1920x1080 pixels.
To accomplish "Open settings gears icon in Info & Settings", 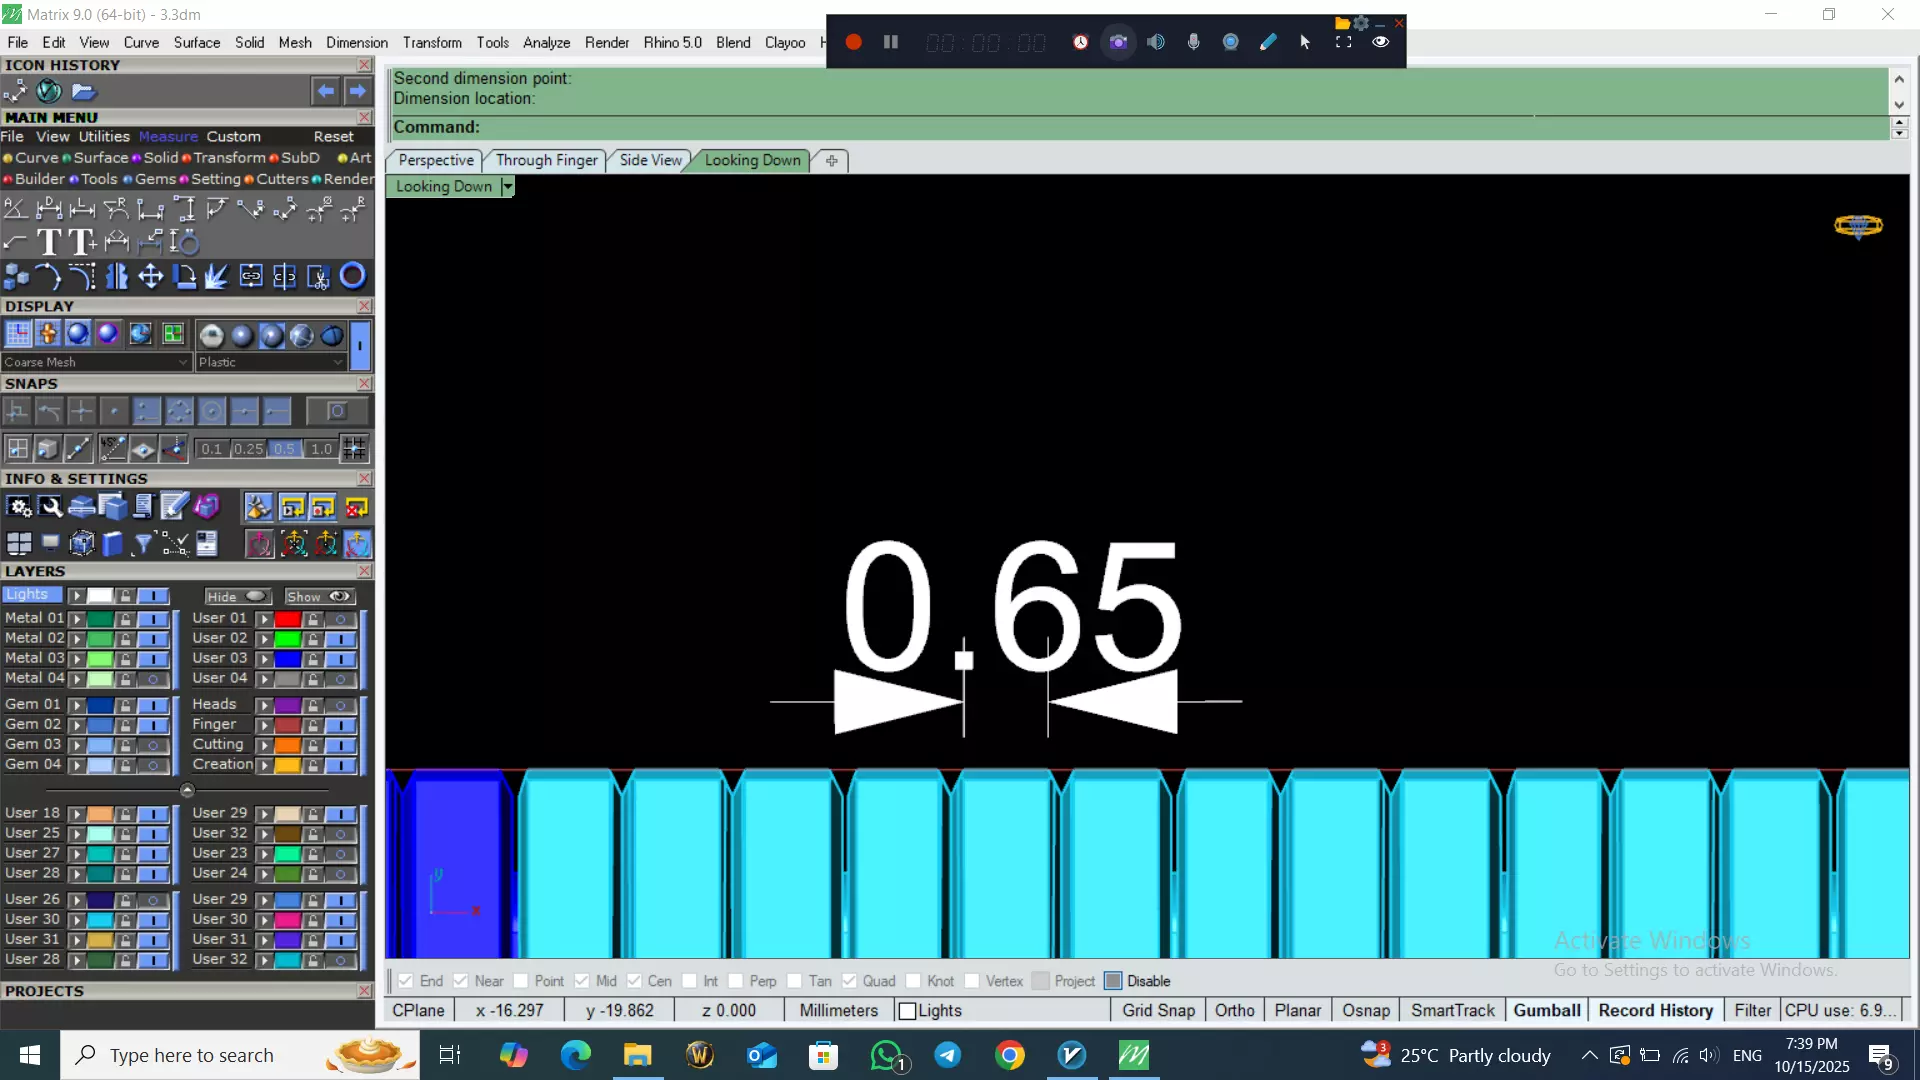I will (18, 507).
